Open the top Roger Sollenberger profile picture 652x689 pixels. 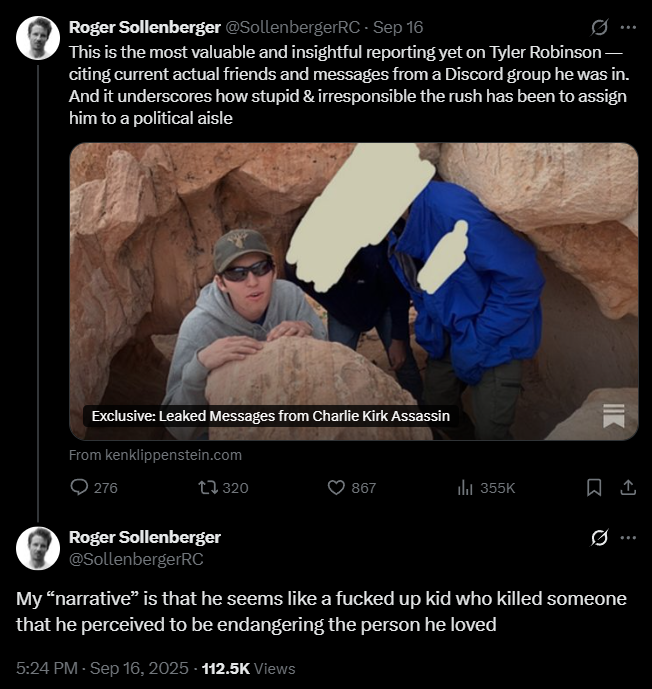(38, 38)
